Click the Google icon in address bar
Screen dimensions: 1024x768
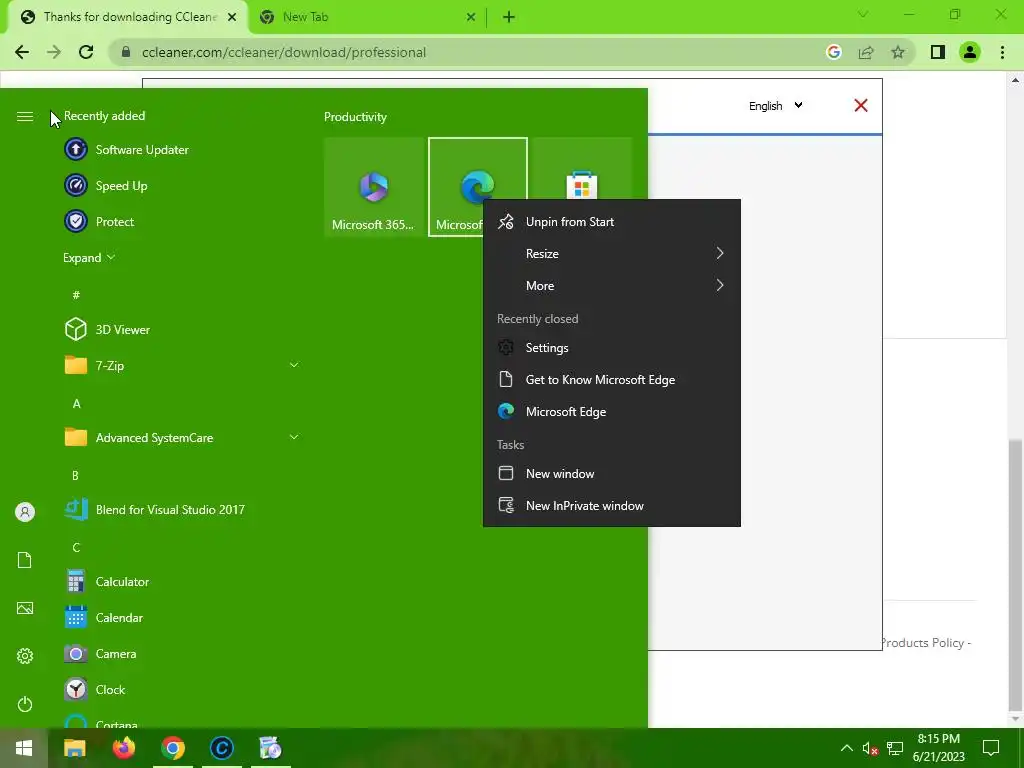click(833, 52)
